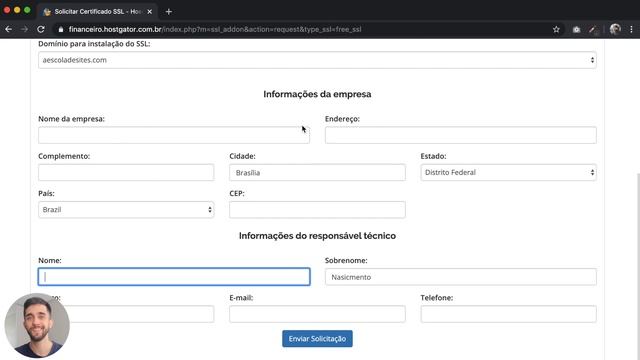Focus the Nome field of responsável técnico
The width and height of the screenshot is (640, 360).
[x=174, y=277]
